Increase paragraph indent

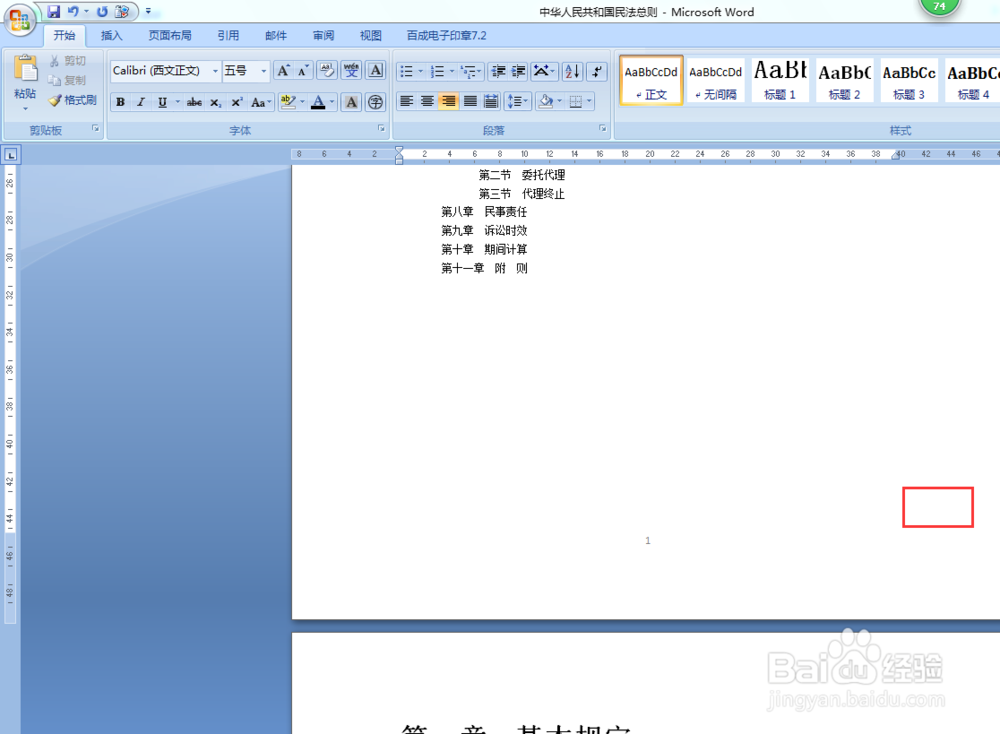point(519,71)
